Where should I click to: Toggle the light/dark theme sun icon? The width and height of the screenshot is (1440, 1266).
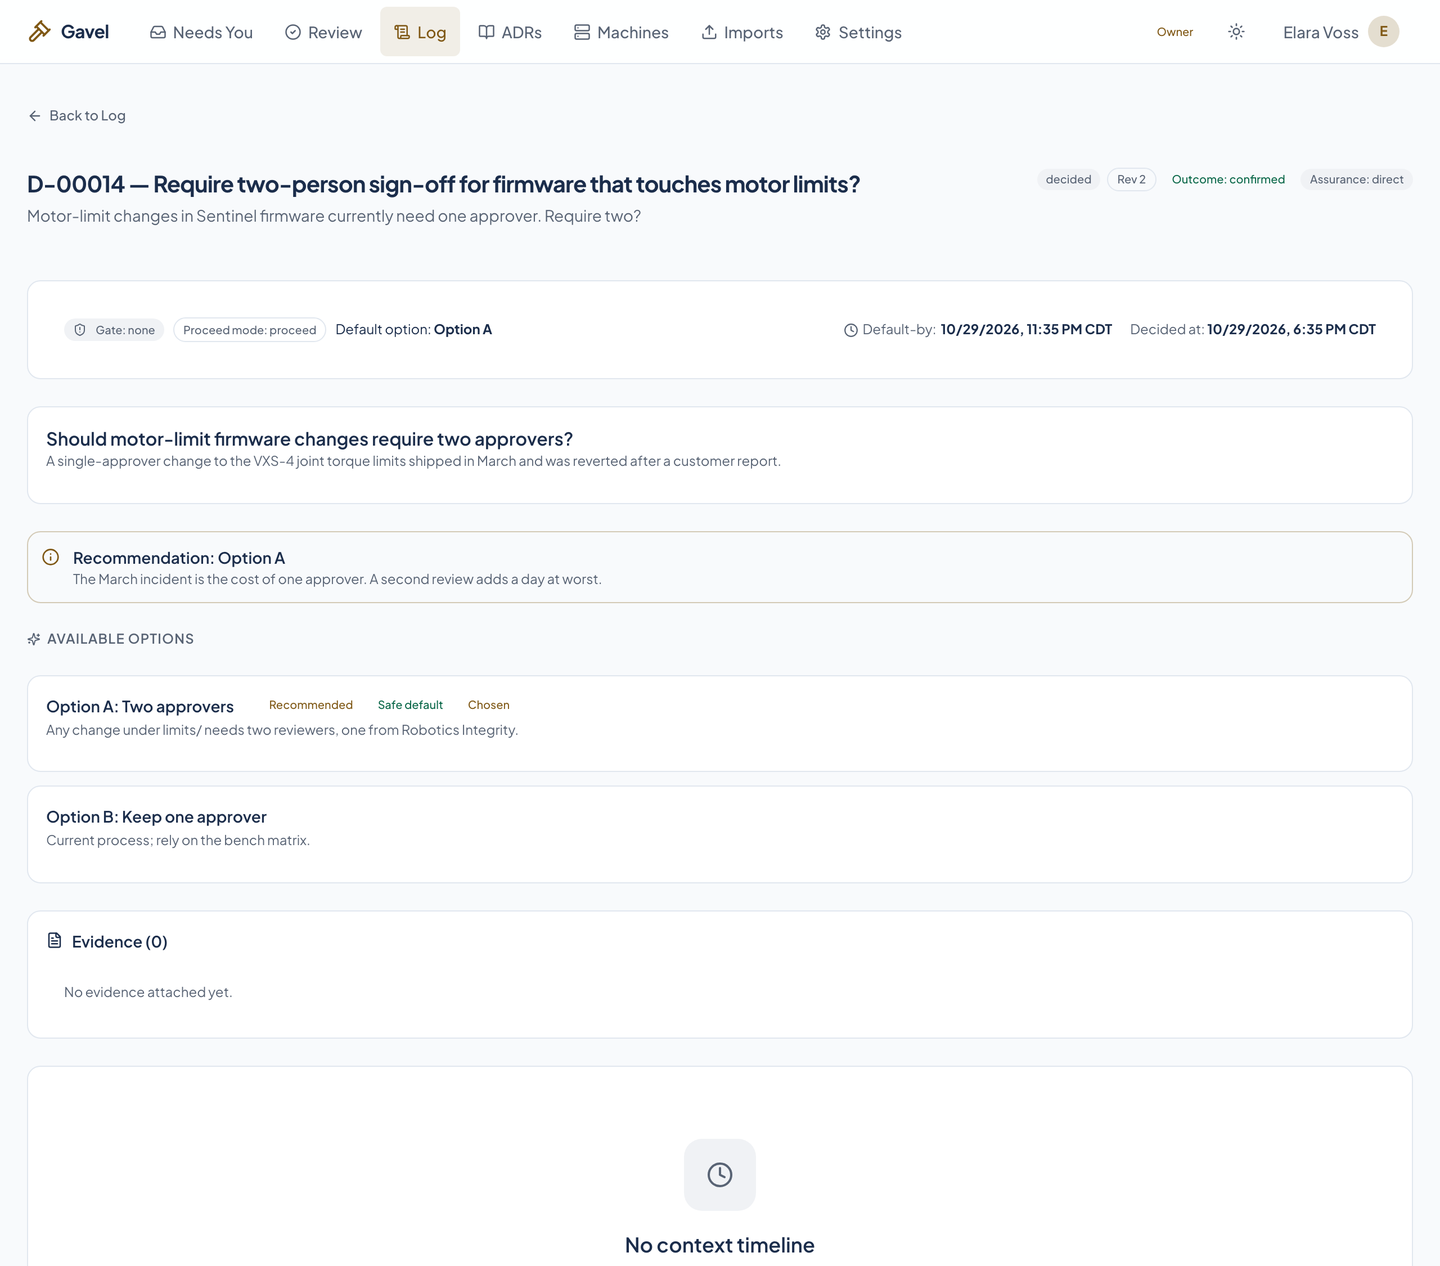[x=1236, y=32]
